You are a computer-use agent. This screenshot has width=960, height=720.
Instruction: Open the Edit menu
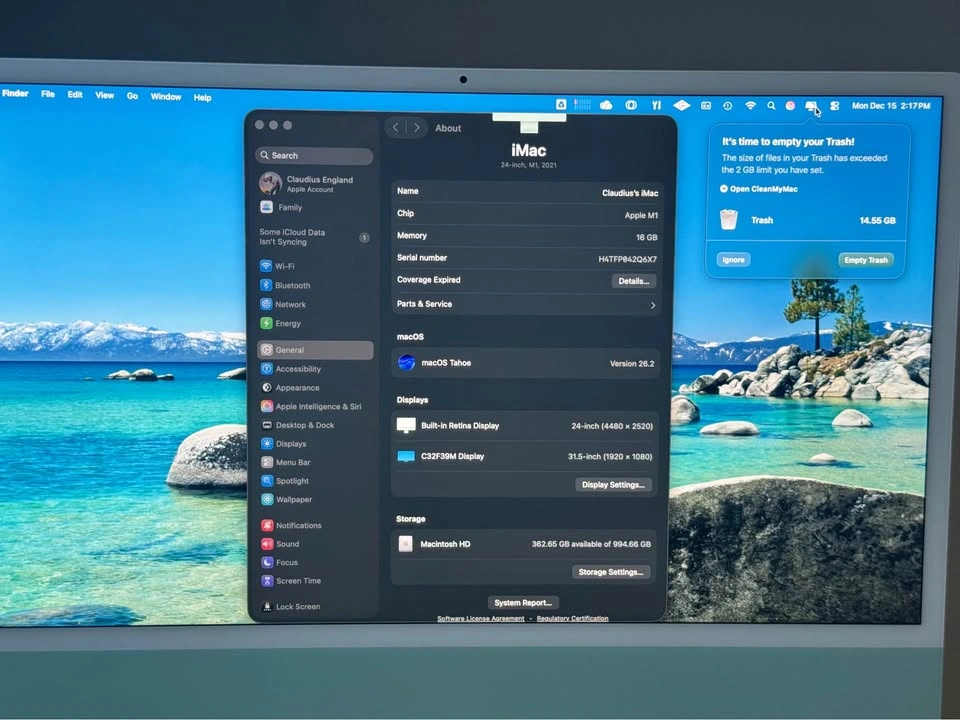click(x=75, y=94)
